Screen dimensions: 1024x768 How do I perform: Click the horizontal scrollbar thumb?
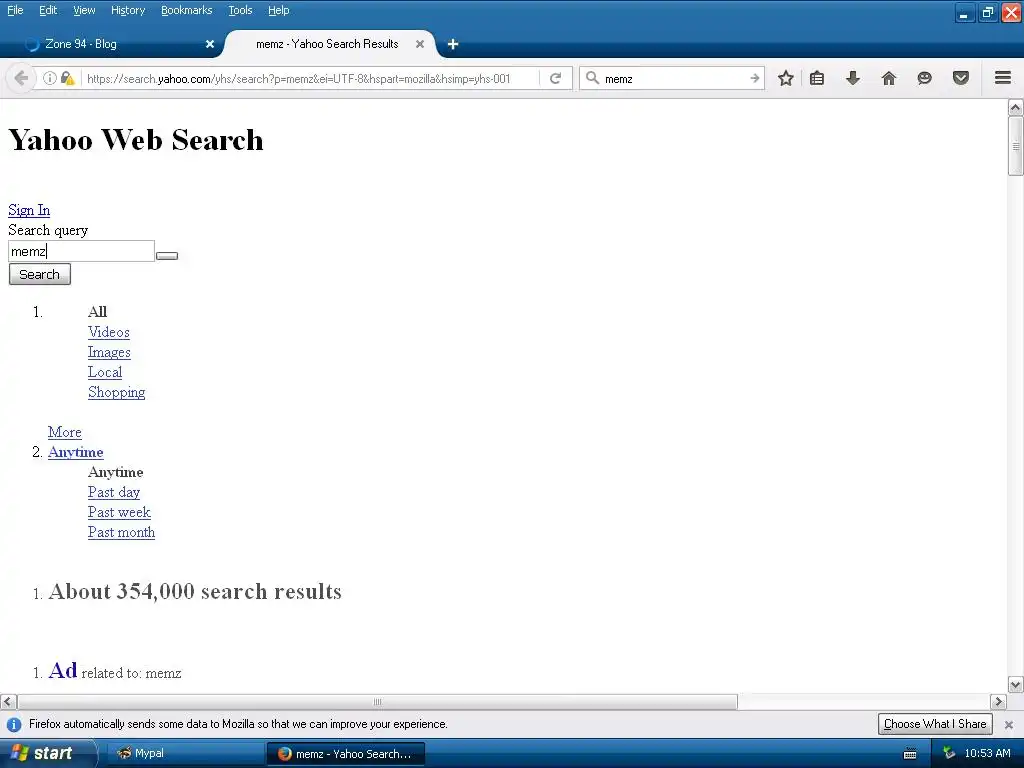pyautogui.click(x=377, y=702)
